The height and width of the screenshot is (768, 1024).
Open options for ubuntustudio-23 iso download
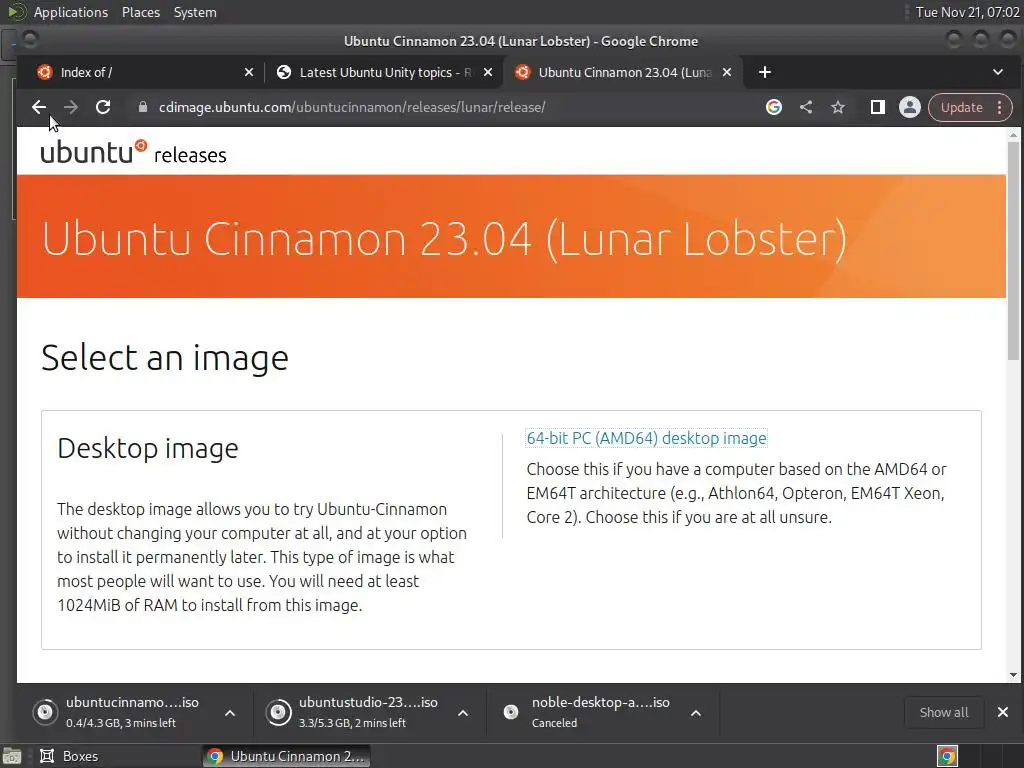tap(463, 713)
